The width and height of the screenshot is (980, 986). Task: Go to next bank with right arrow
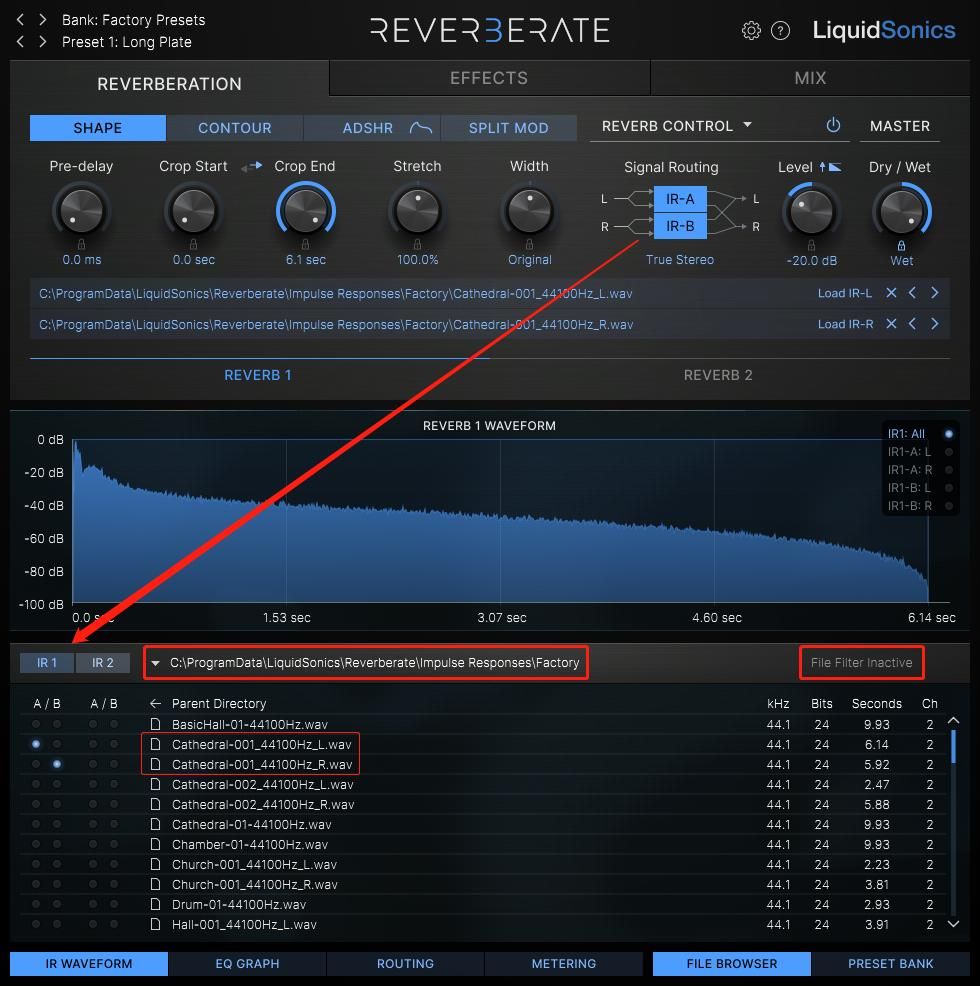[x=42, y=19]
